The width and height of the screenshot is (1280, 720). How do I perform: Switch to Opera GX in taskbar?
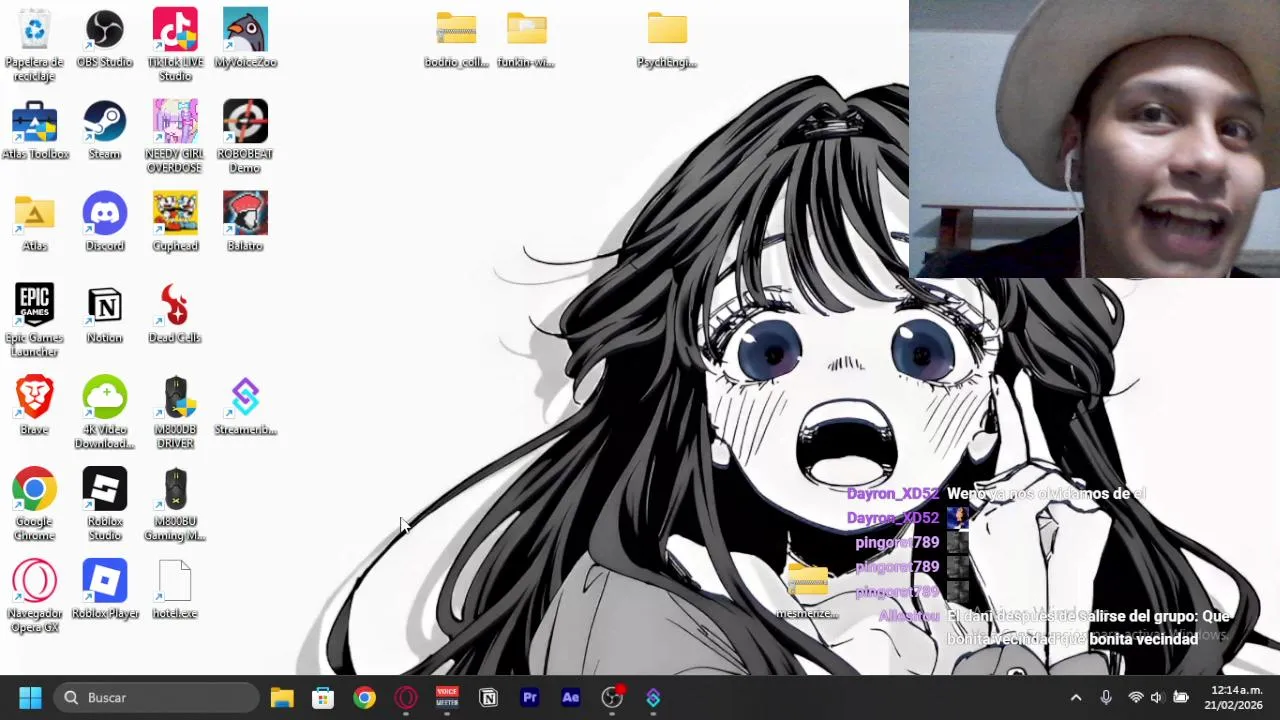click(x=406, y=697)
